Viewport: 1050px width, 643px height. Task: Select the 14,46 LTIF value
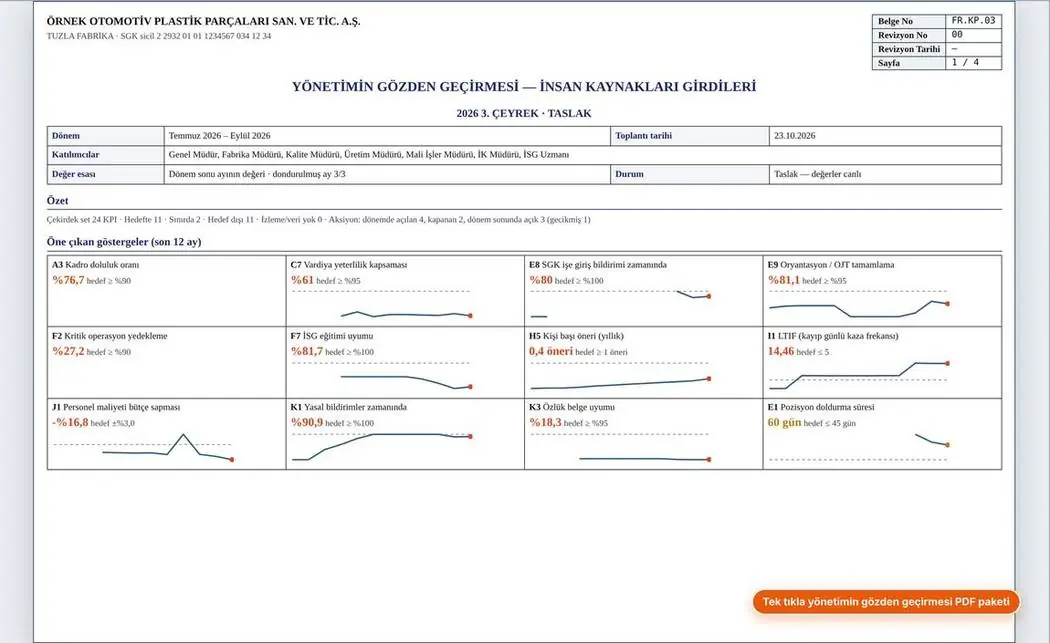tap(781, 351)
